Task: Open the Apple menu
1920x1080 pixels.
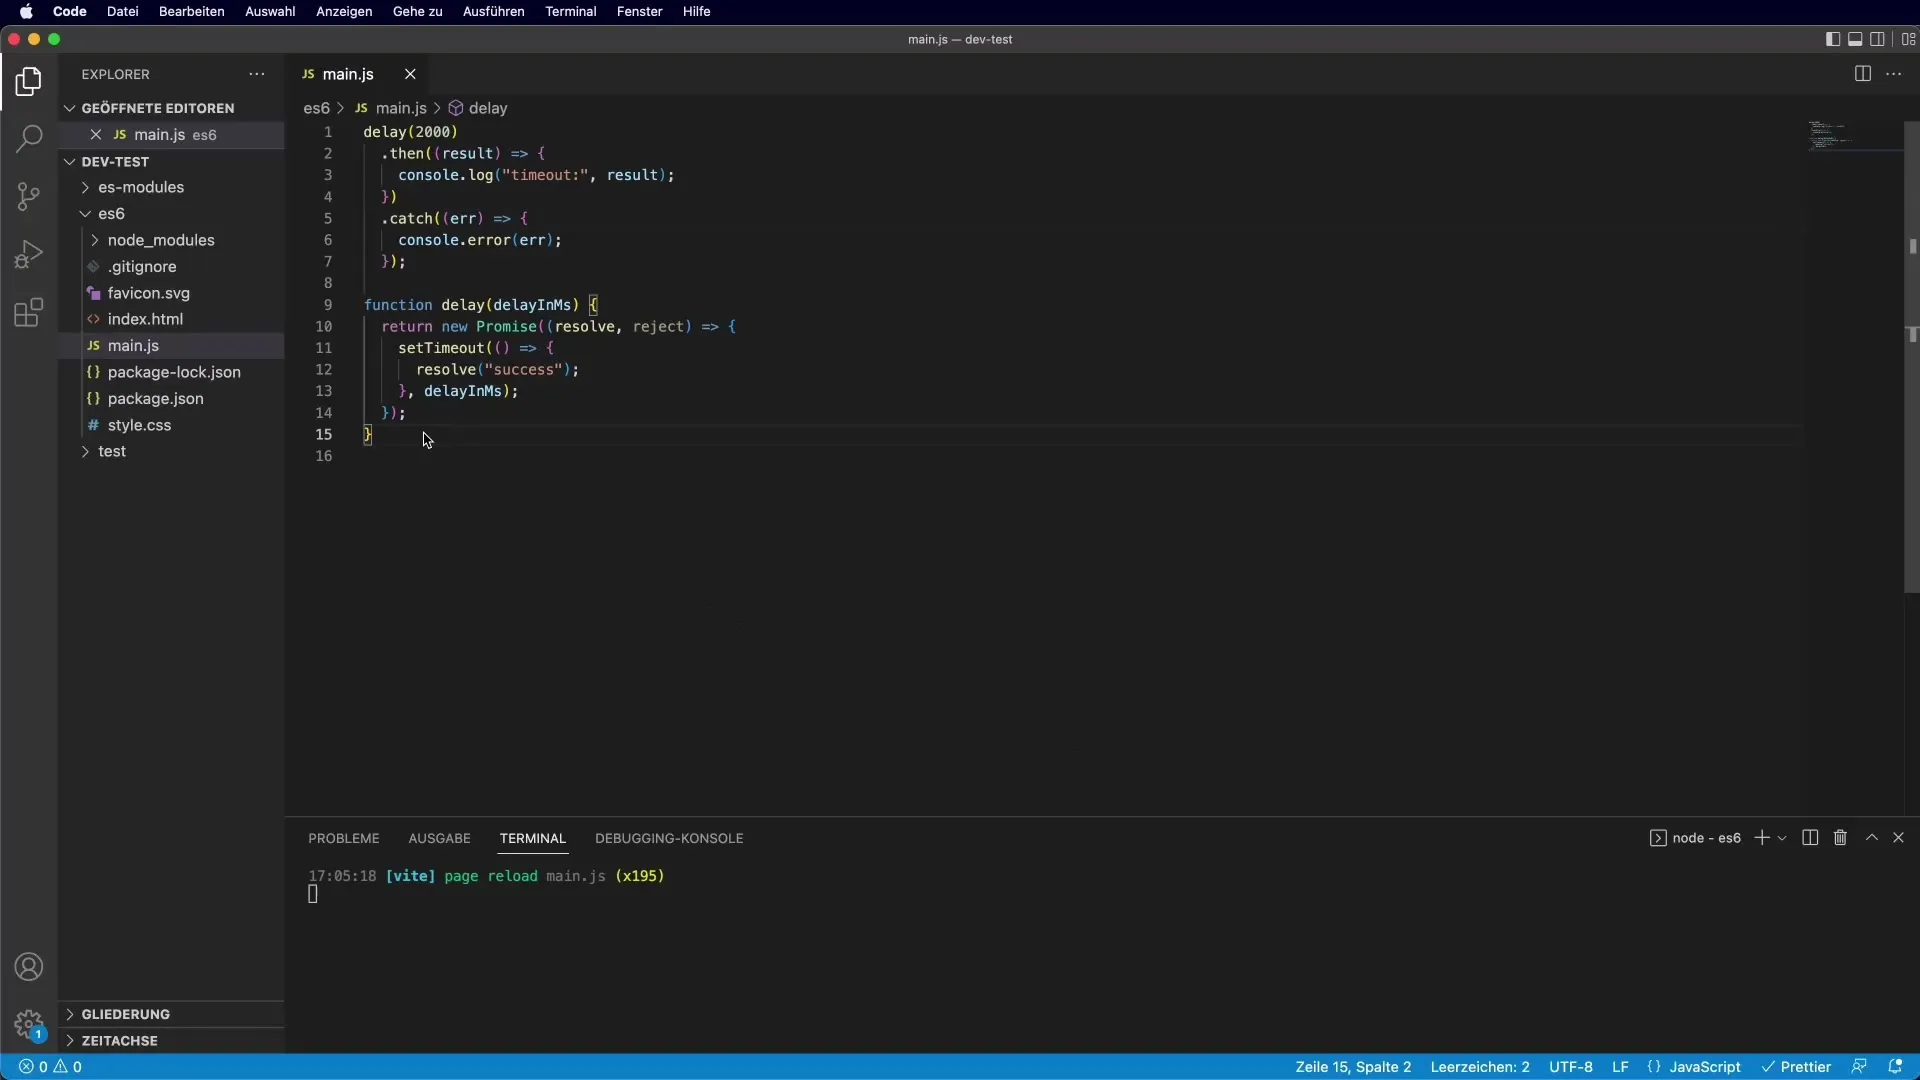Action: click(26, 11)
